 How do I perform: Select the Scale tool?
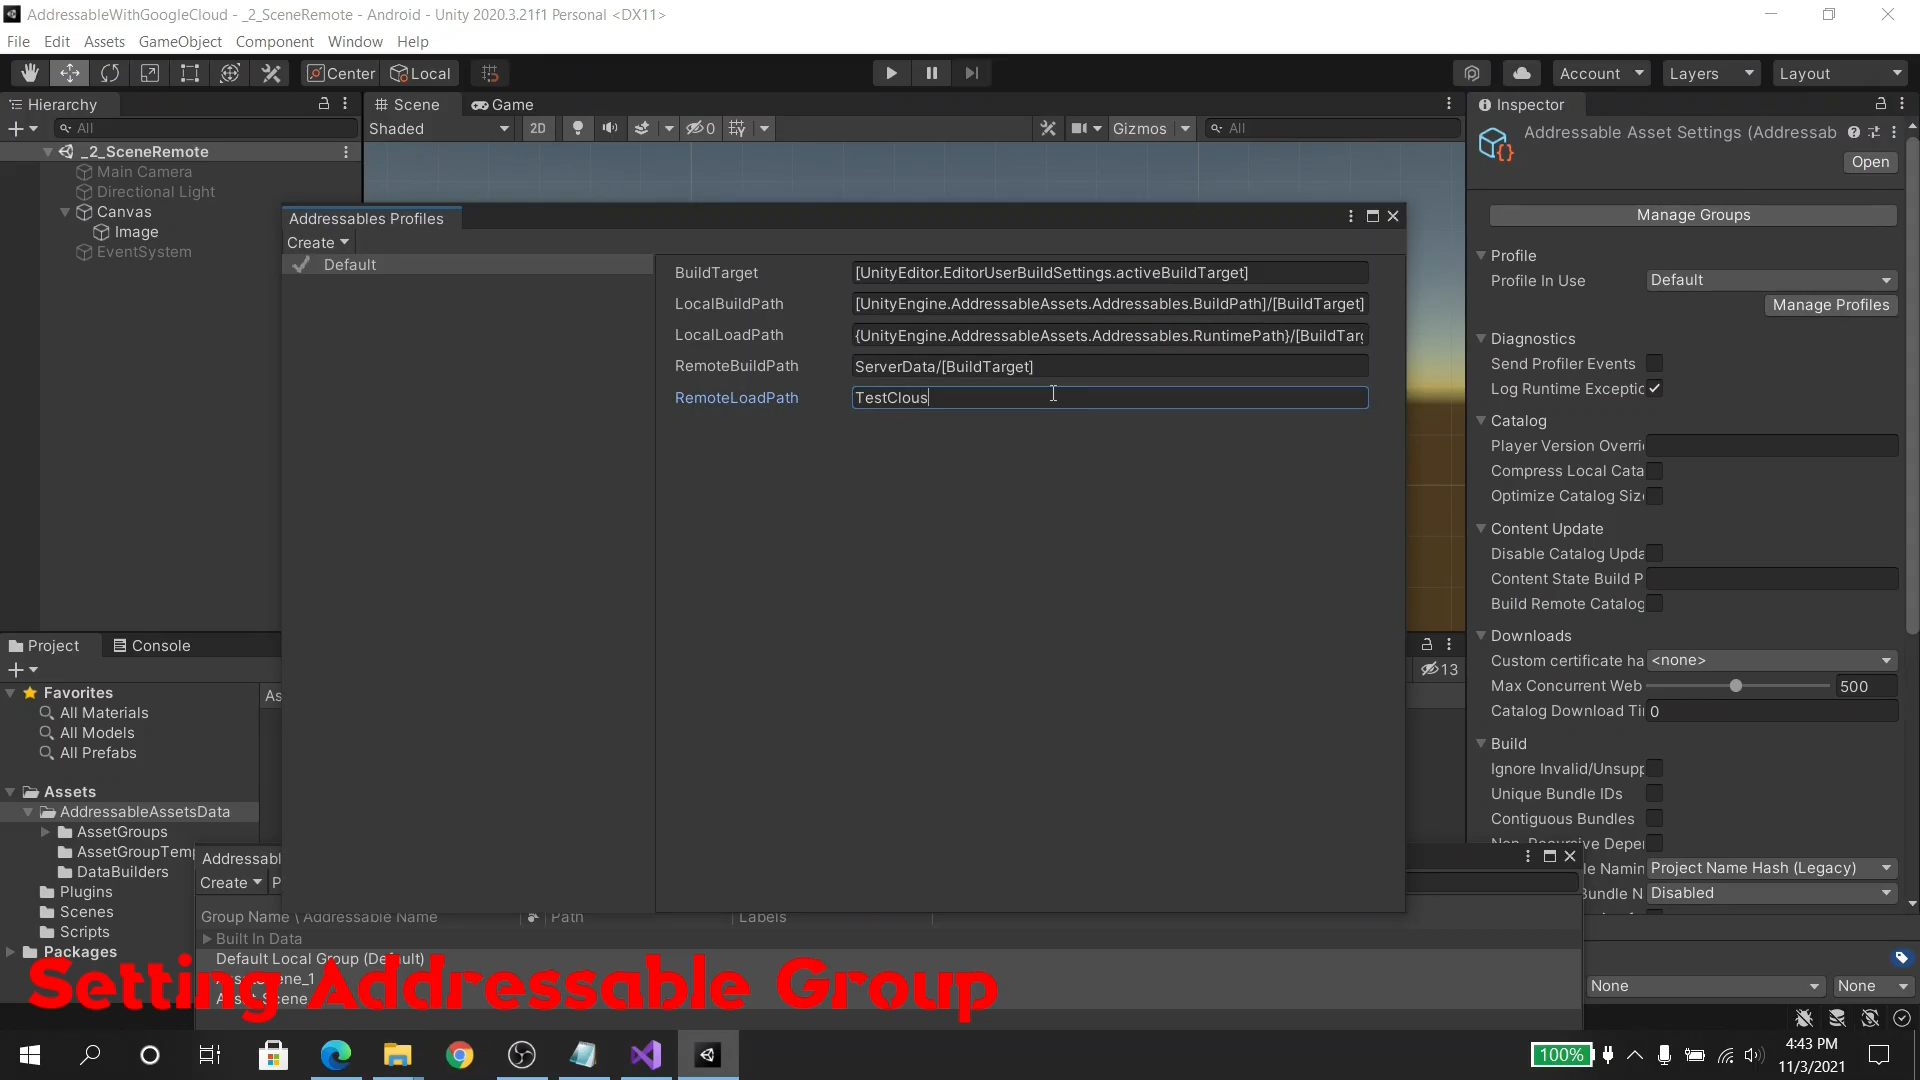point(149,72)
